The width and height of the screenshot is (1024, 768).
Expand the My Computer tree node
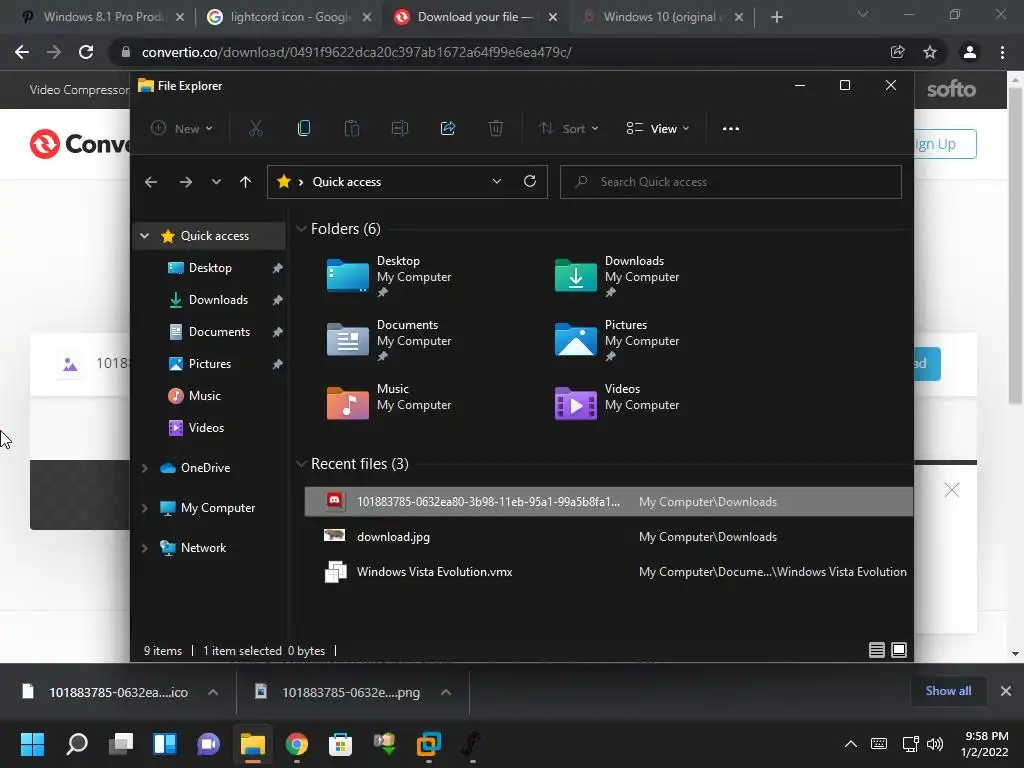[x=145, y=508]
